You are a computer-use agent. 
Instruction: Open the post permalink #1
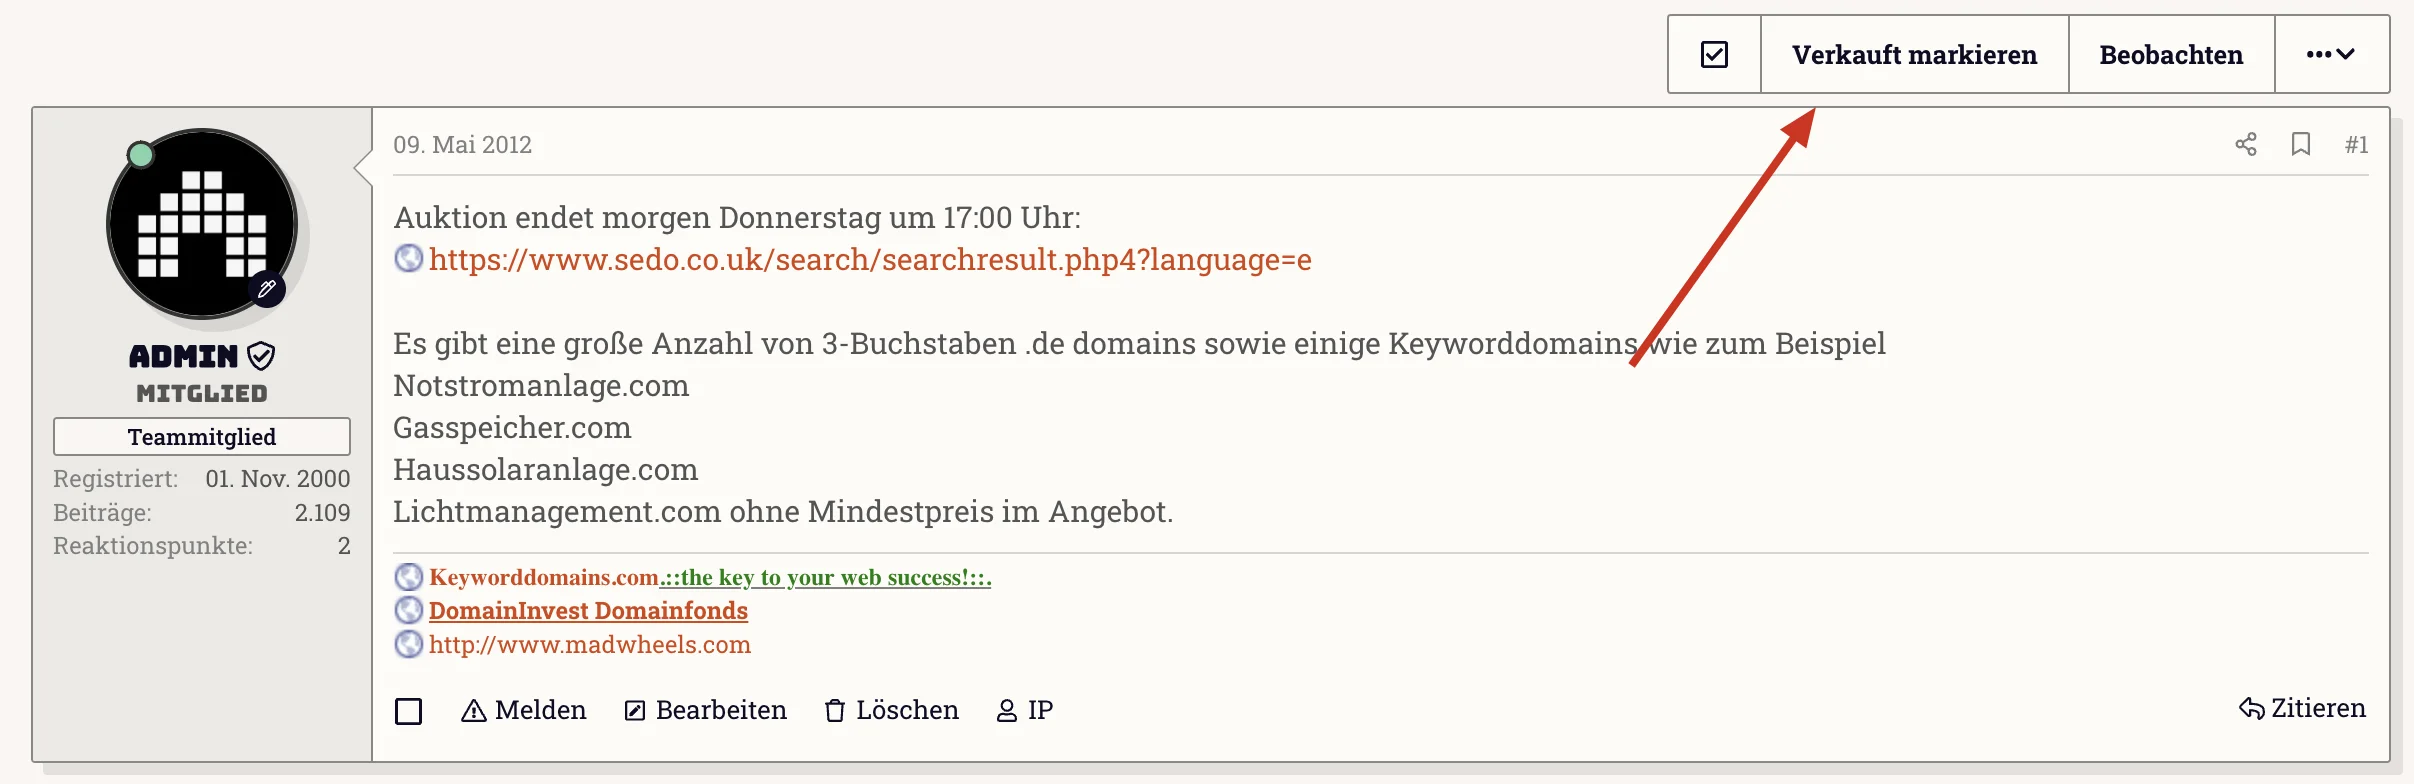click(2356, 145)
